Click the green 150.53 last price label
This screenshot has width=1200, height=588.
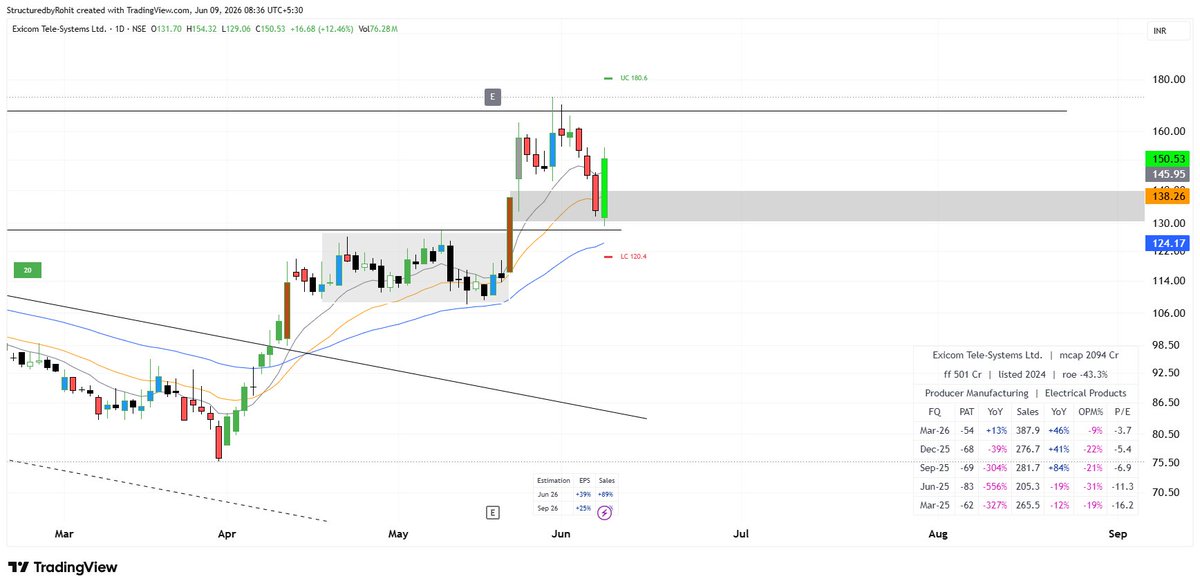pyautogui.click(x=1168, y=159)
